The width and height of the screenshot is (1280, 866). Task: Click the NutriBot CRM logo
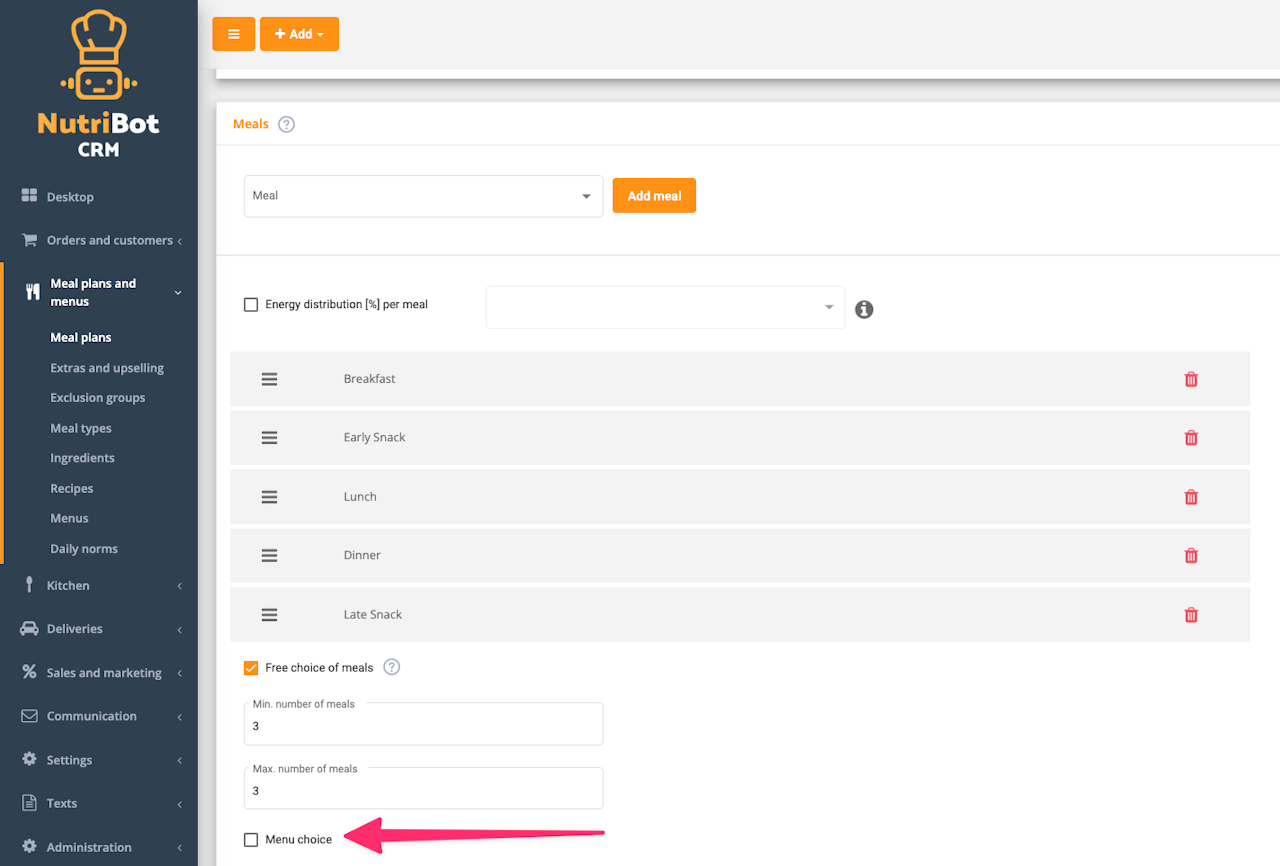pos(98,85)
